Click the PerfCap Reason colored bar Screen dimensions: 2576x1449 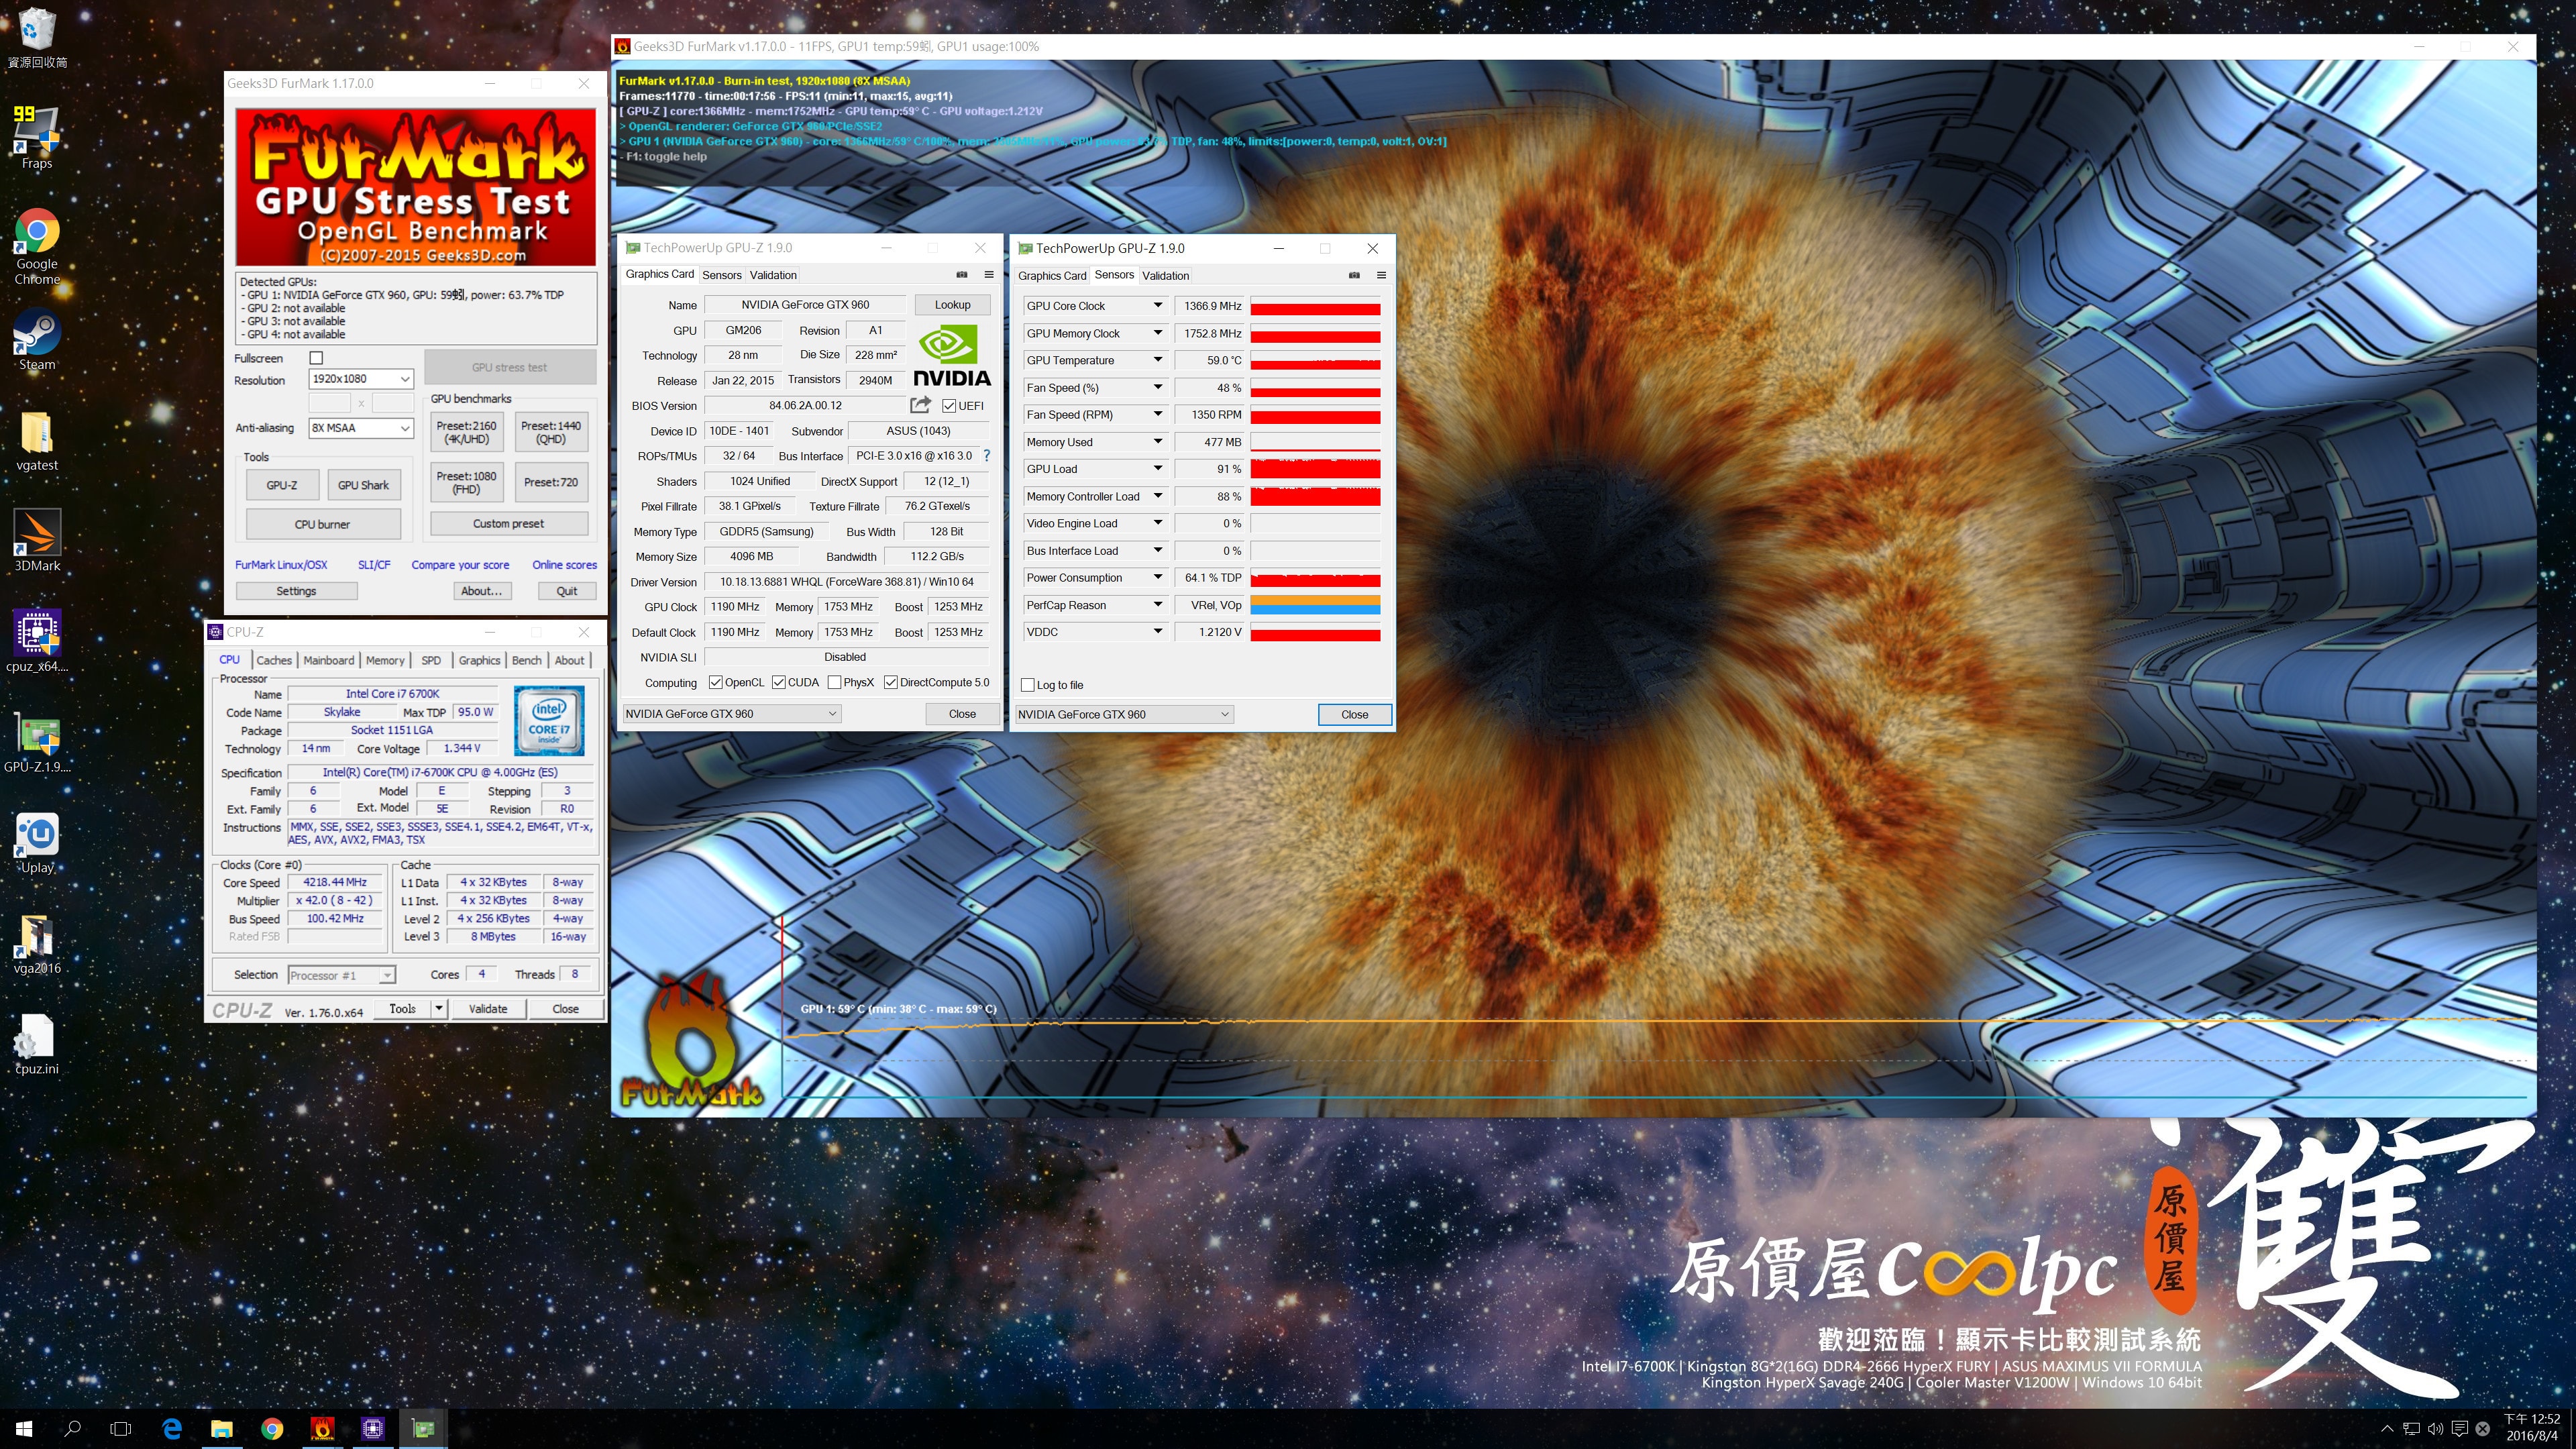(x=1314, y=605)
